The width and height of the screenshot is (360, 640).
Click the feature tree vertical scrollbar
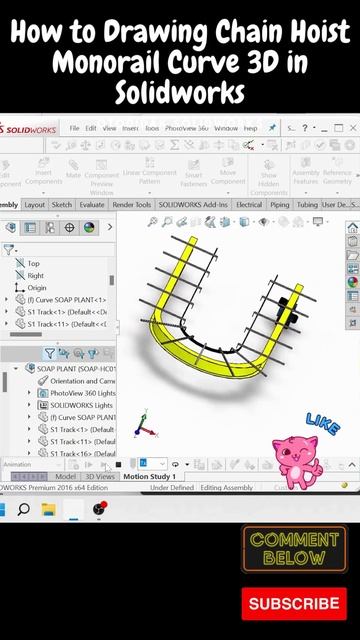pyautogui.click(x=112, y=280)
